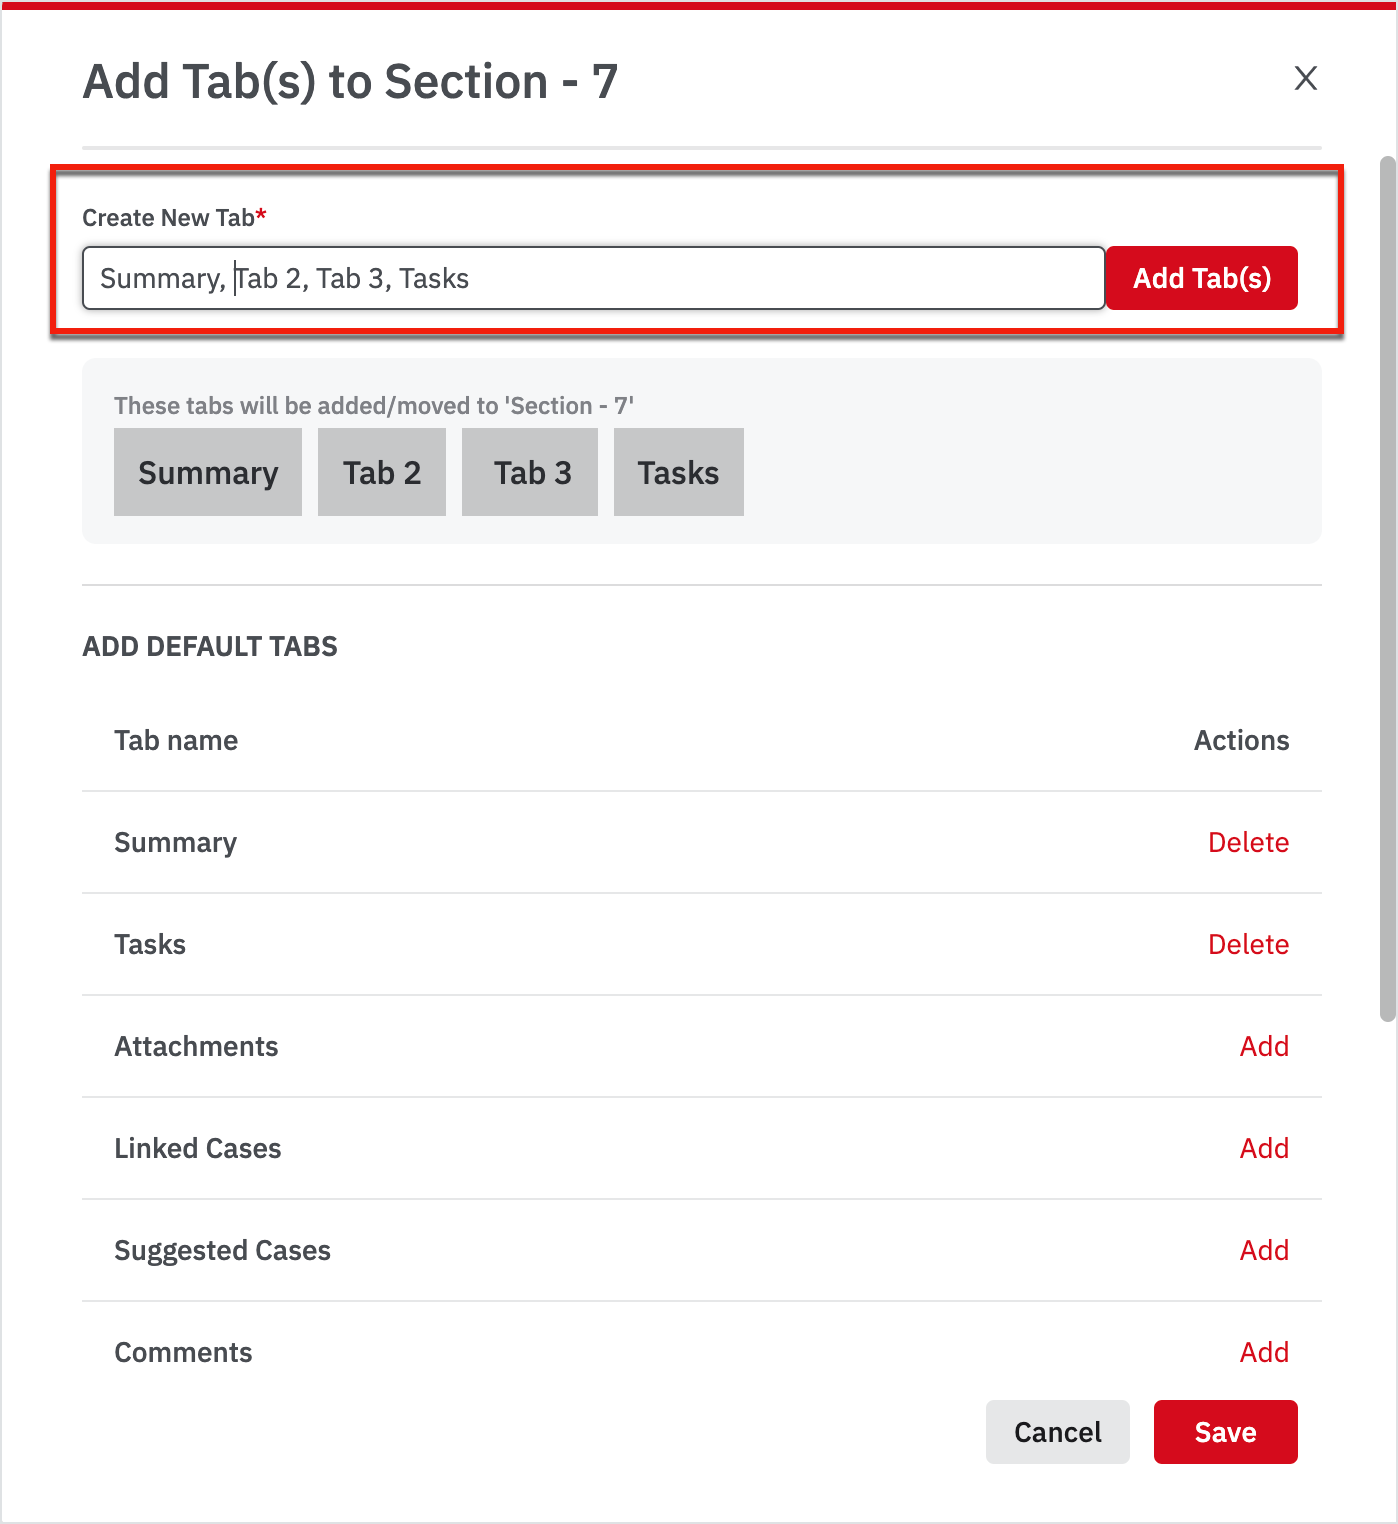Click the Linked Cases row name
The height and width of the screenshot is (1524, 1398).
pos(198,1148)
